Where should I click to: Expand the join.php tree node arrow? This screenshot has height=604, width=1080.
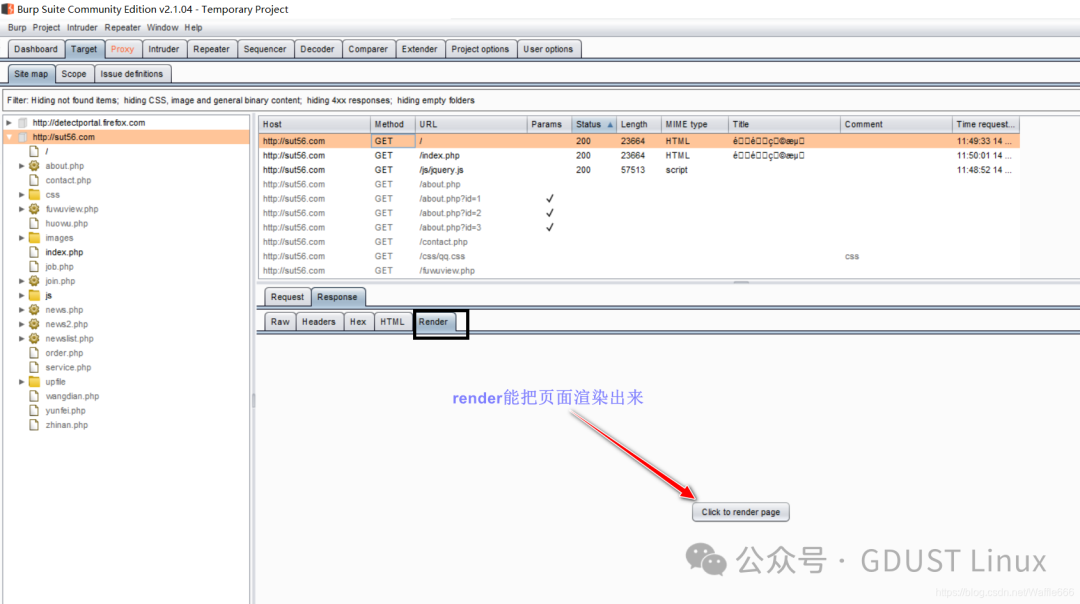21,281
